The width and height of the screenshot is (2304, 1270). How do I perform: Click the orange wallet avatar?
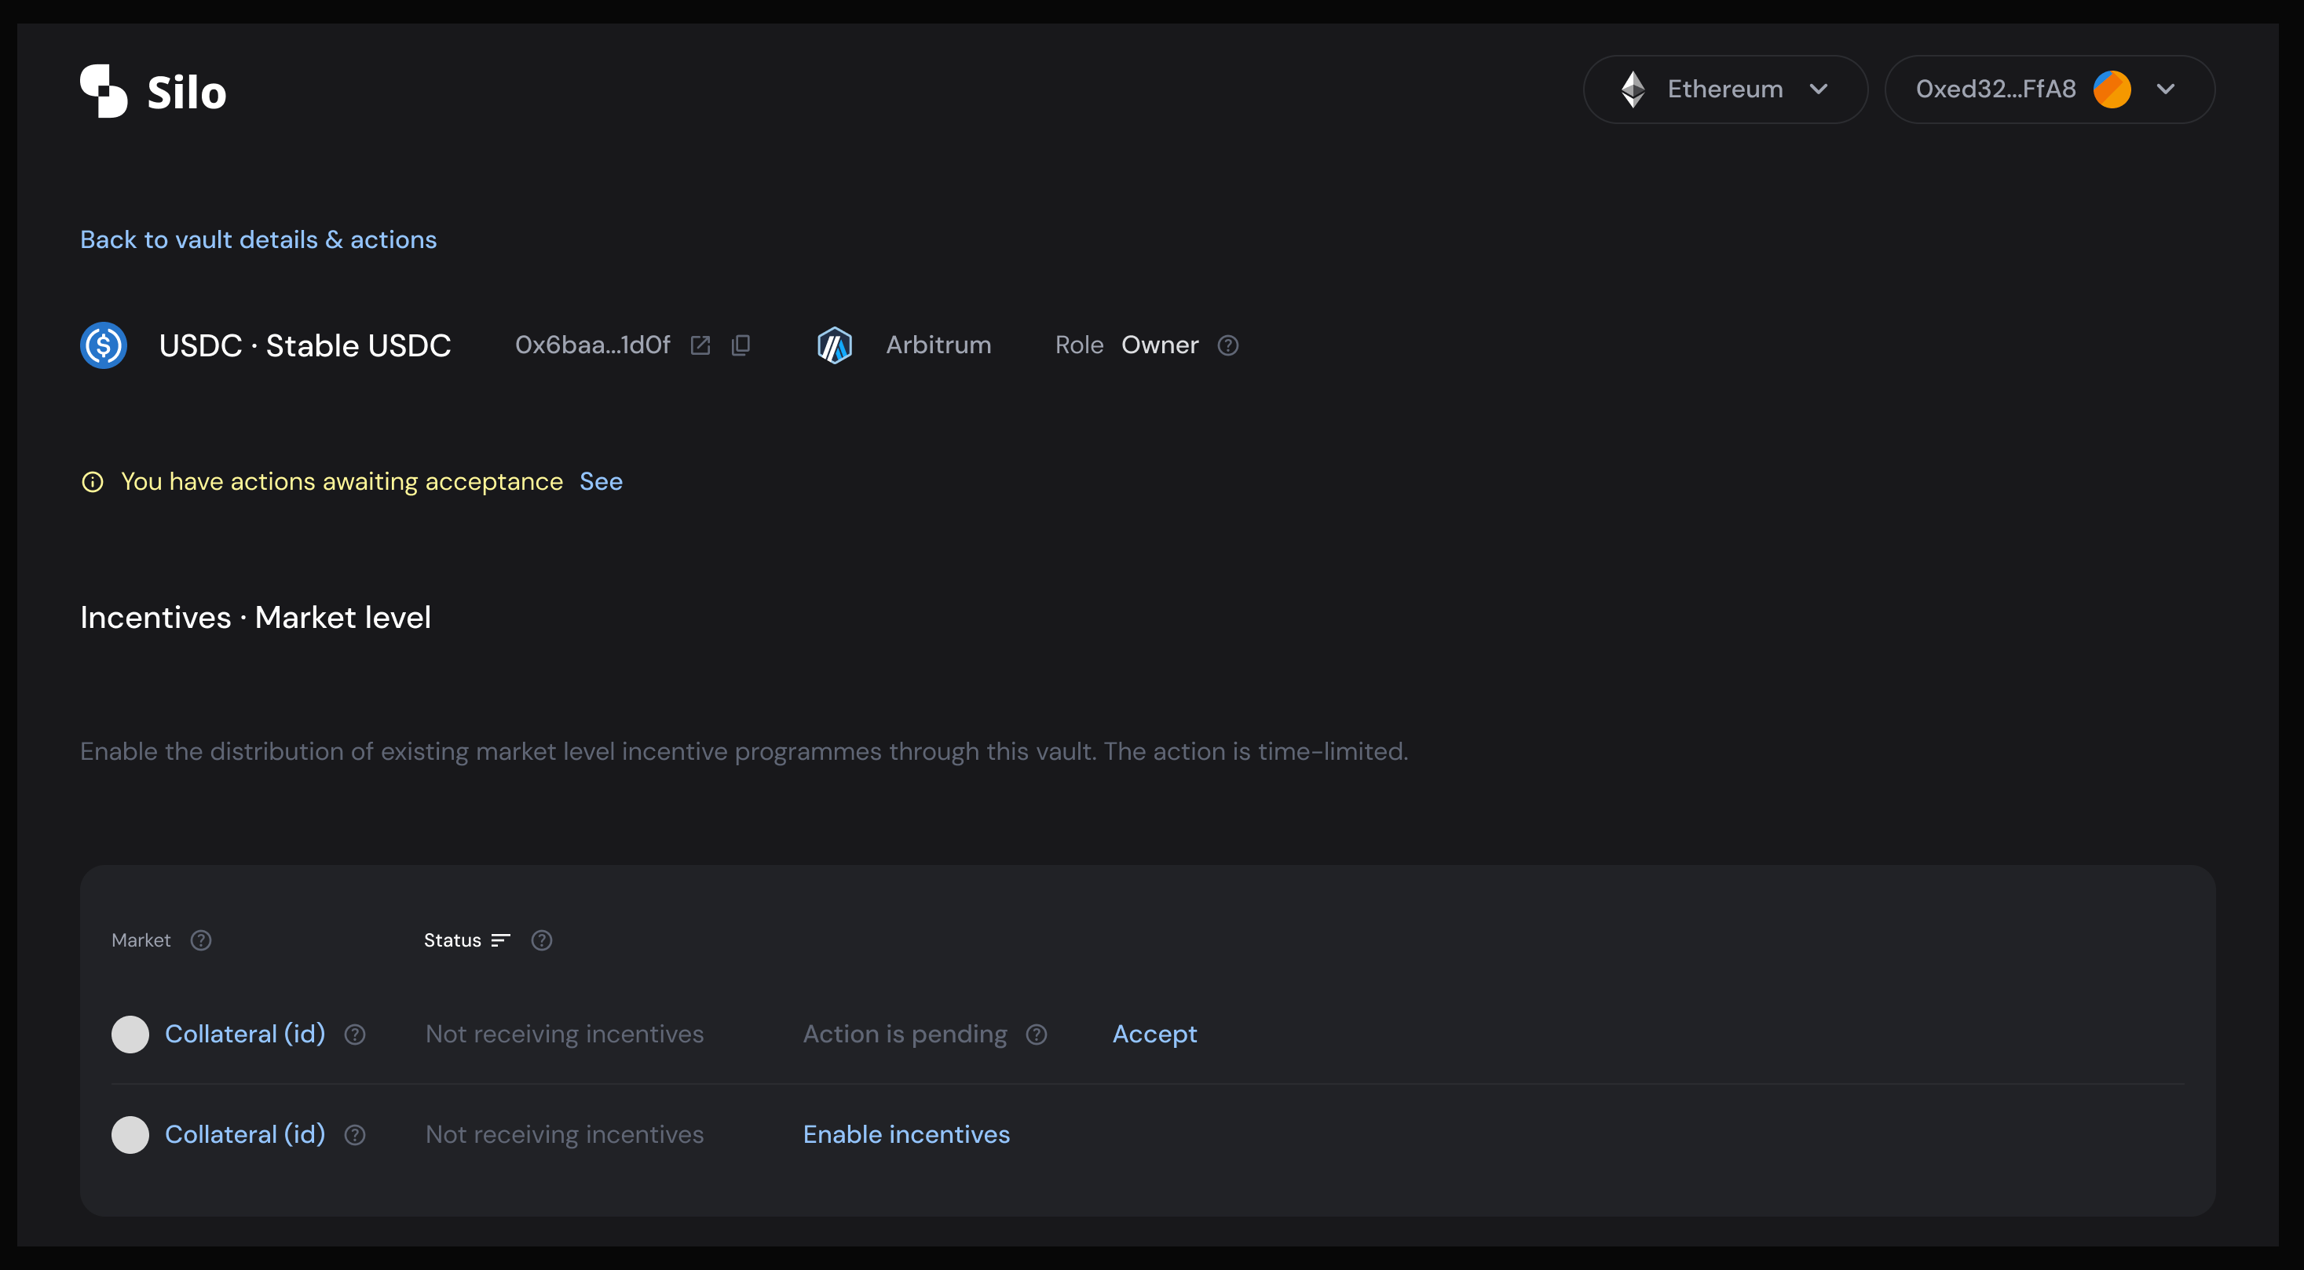pos(2112,89)
